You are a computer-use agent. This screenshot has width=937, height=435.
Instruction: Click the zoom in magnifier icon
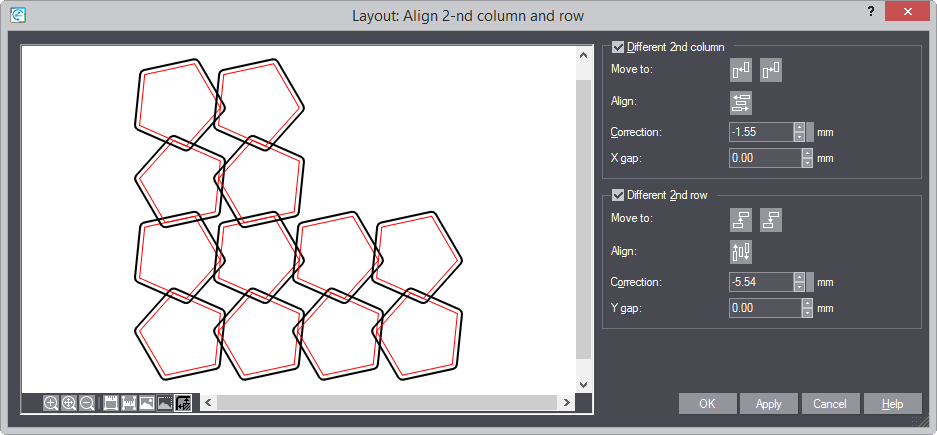pos(51,403)
